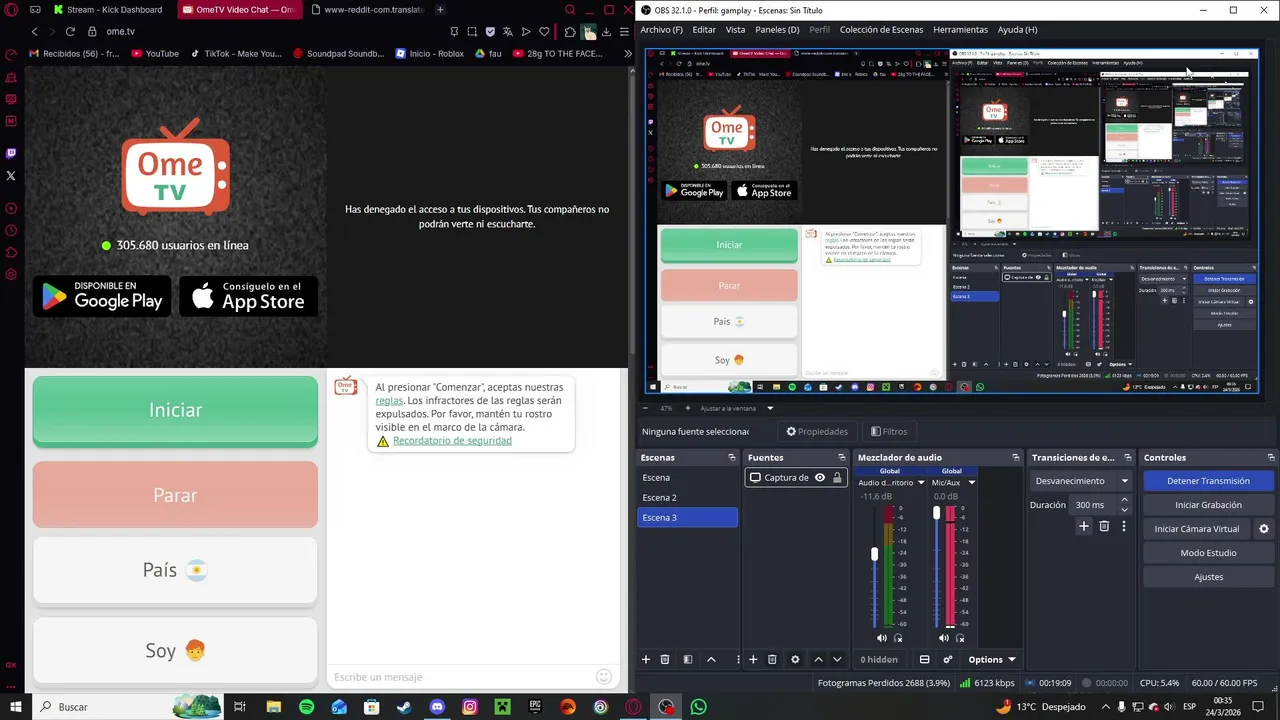Viewport: 1280px width, 720px height.
Task: Adjust Audio del escritorio volume fader
Action: (875, 554)
